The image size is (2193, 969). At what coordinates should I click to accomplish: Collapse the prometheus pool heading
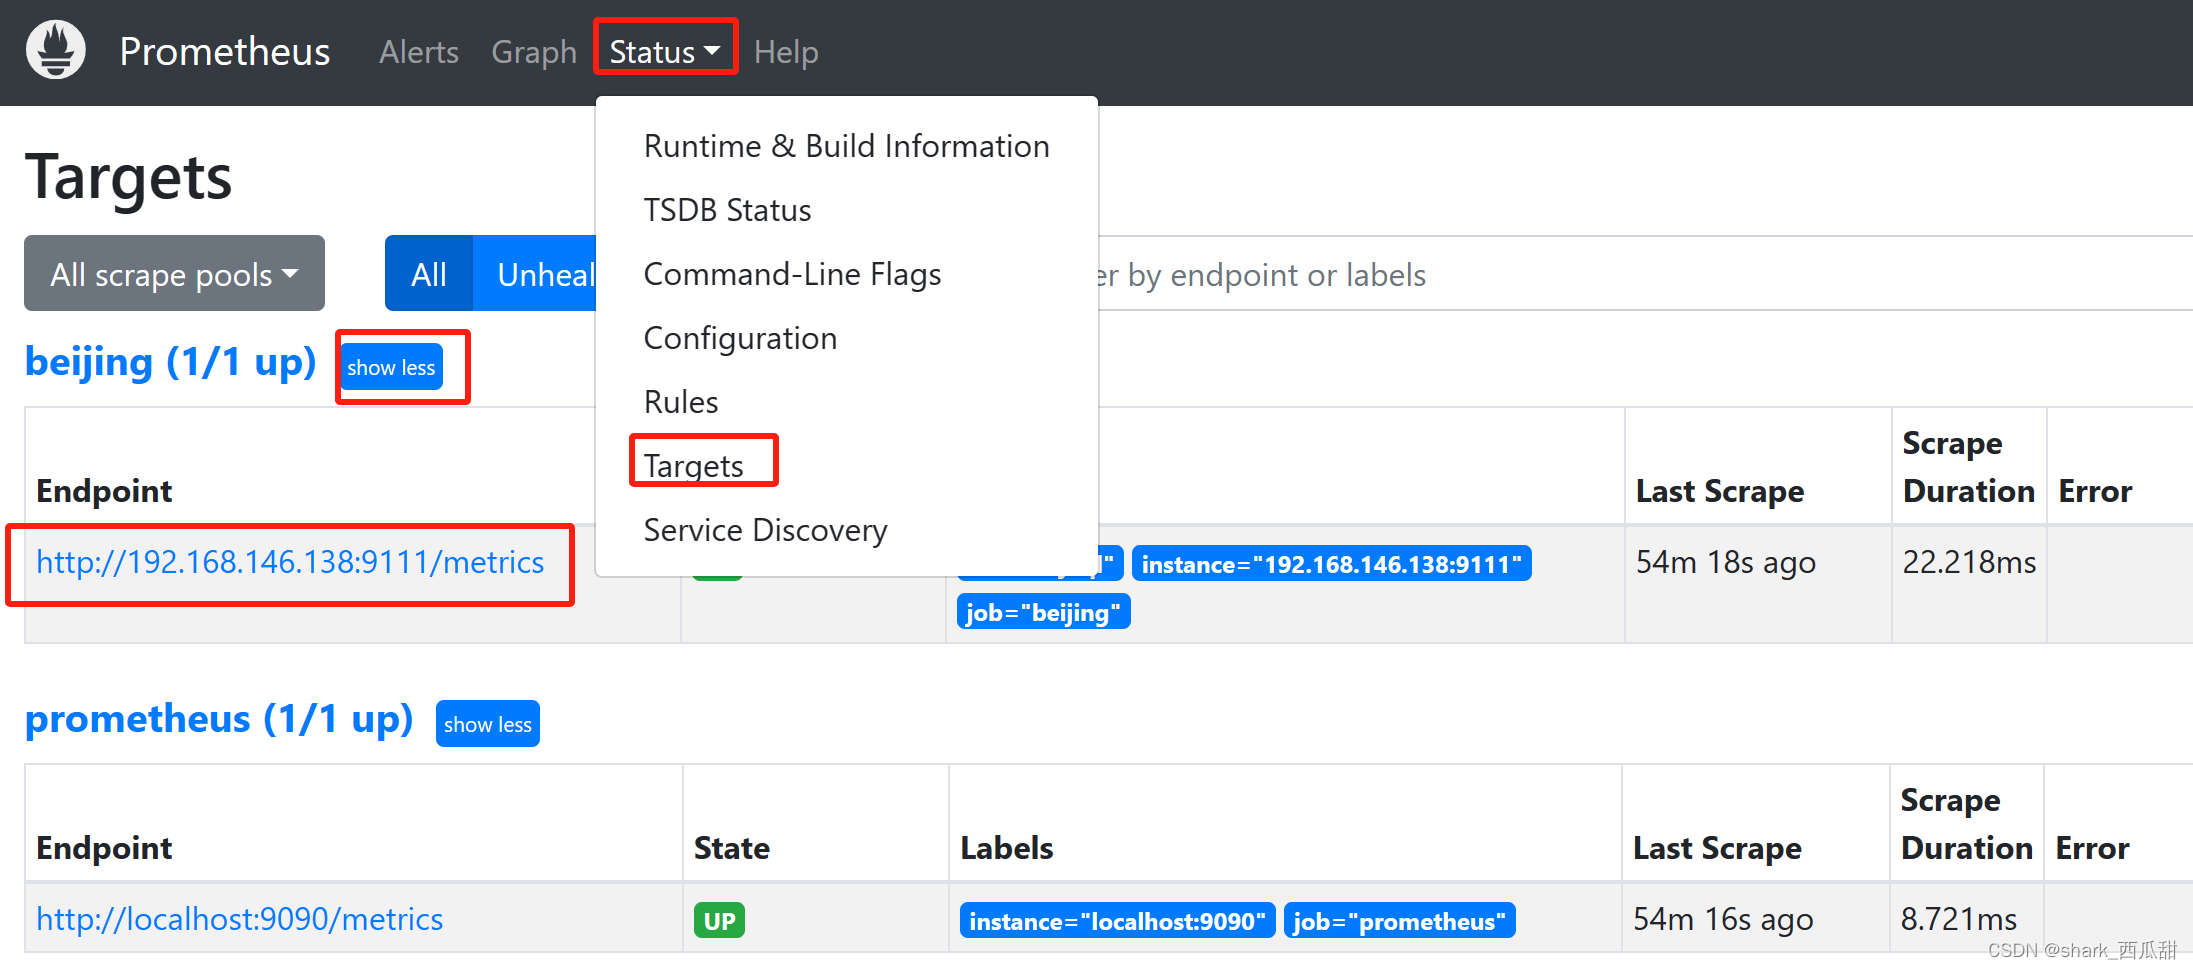[x=219, y=719]
